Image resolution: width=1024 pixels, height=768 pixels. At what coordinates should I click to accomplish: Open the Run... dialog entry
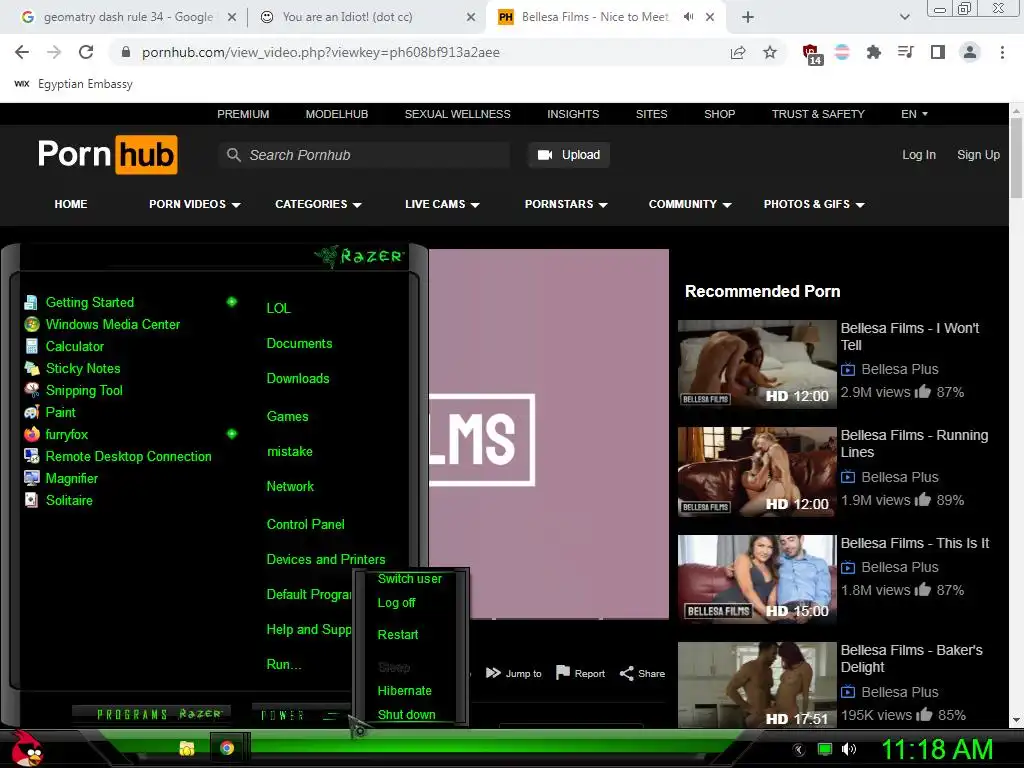coord(284,664)
